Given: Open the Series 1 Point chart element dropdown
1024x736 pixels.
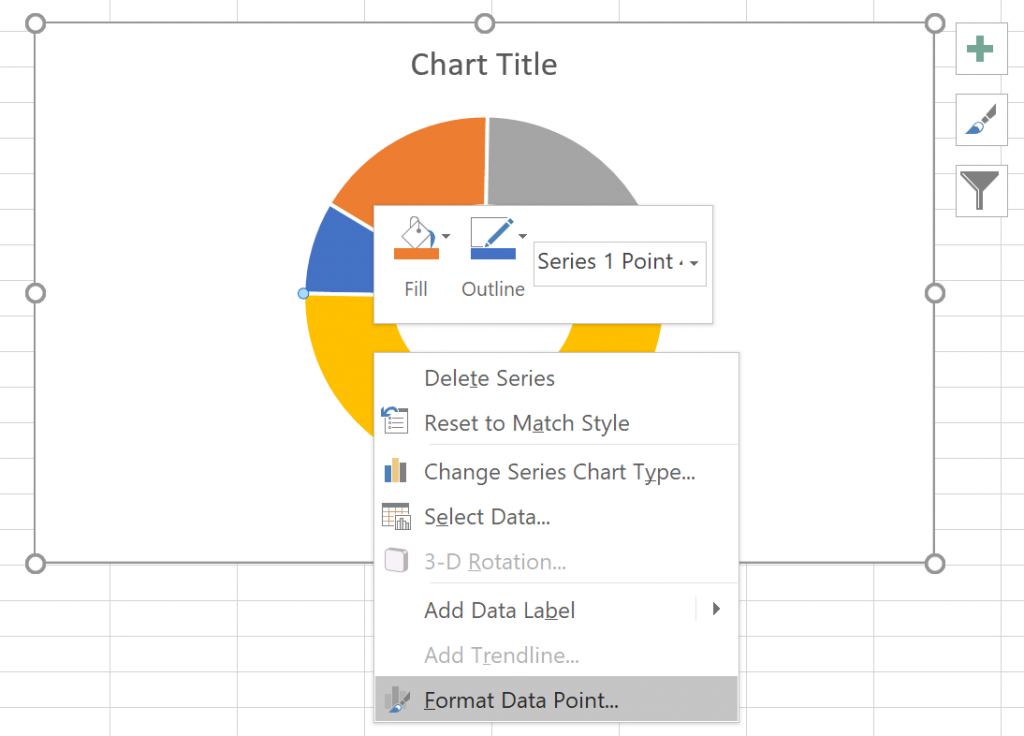Looking at the screenshot, I should pyautogui.click(x=694, y=264).
